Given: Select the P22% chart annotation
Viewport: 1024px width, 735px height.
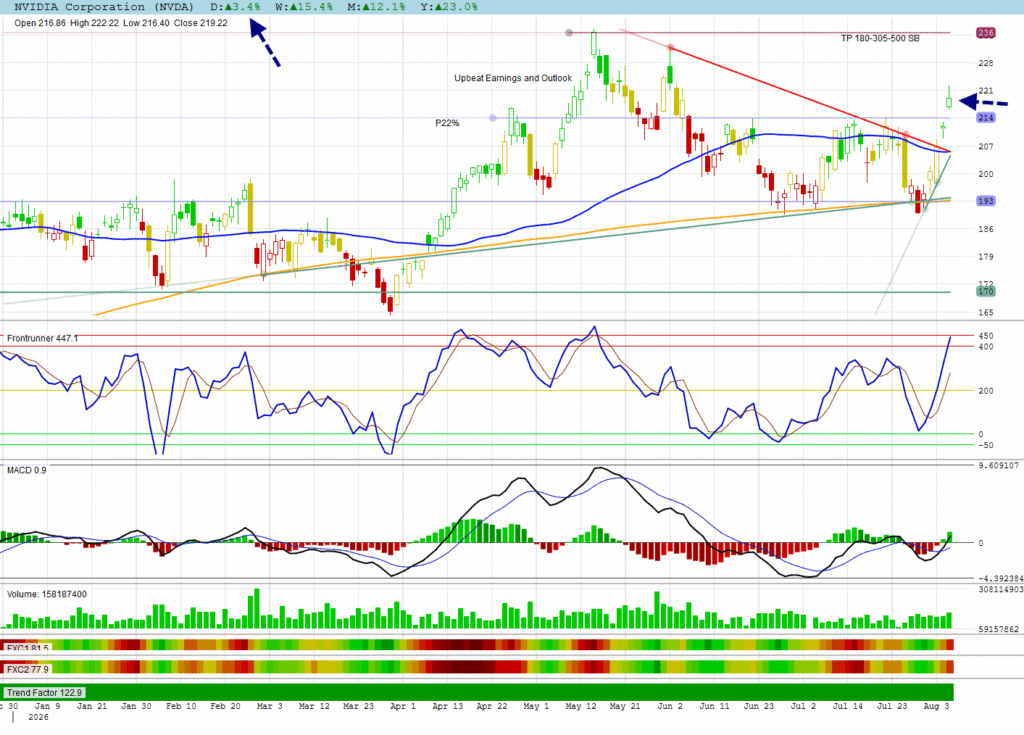Looking at the screenshot, I should pos(447,123).
